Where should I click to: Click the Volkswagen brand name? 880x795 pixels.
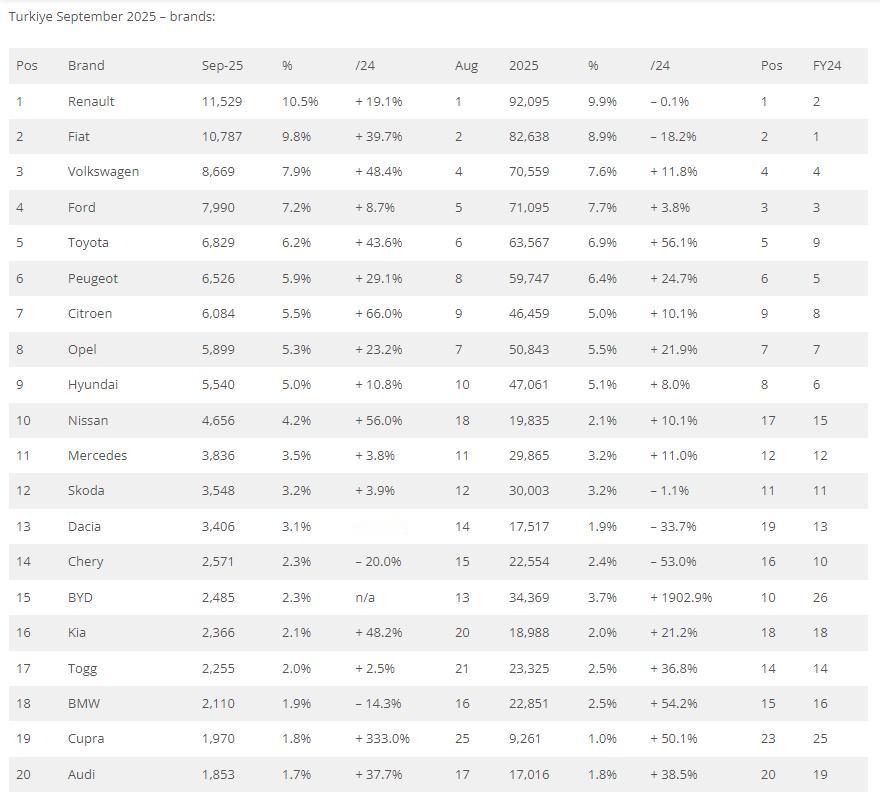point(103,172)
